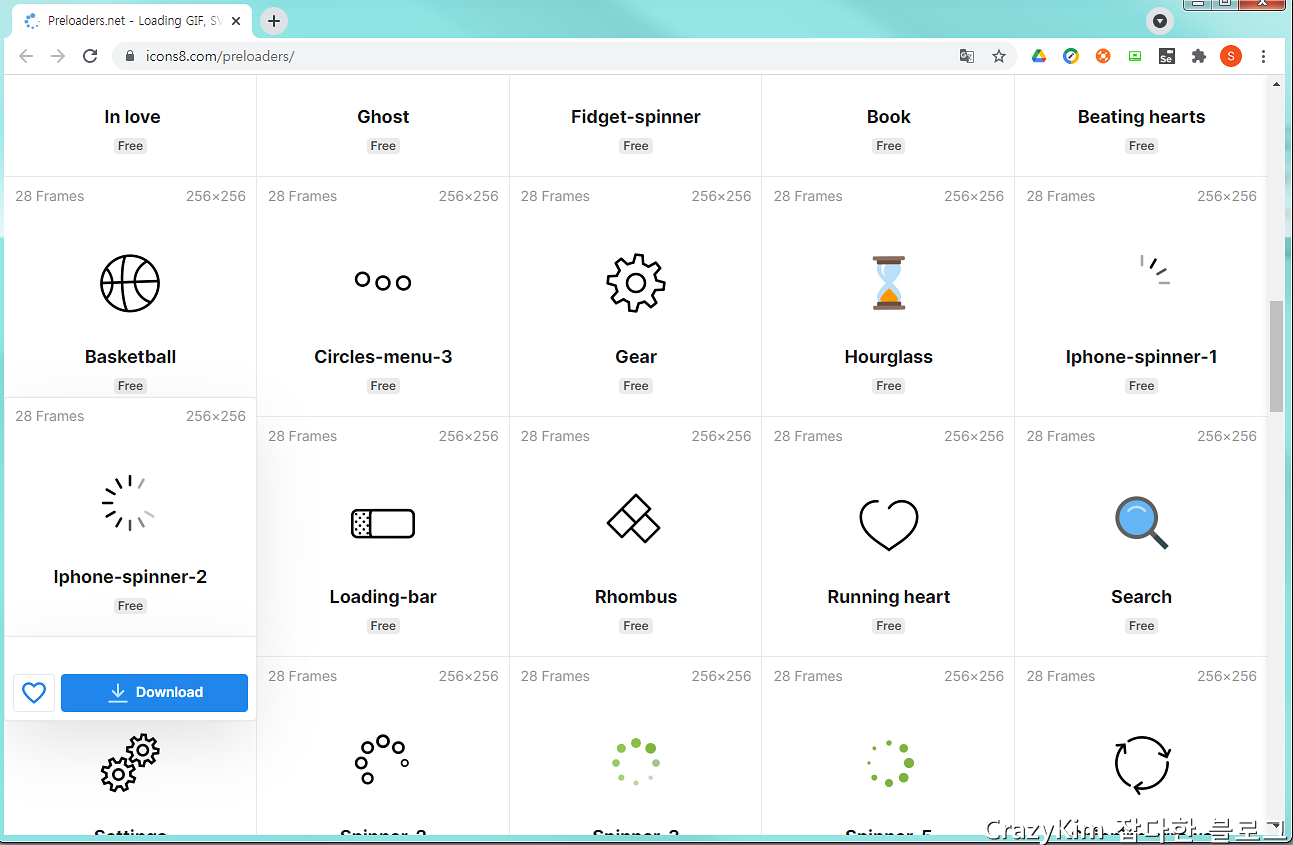Click the Basketball preloader icon
This screenshot has height=845, width=1293.
click(130, 283)
